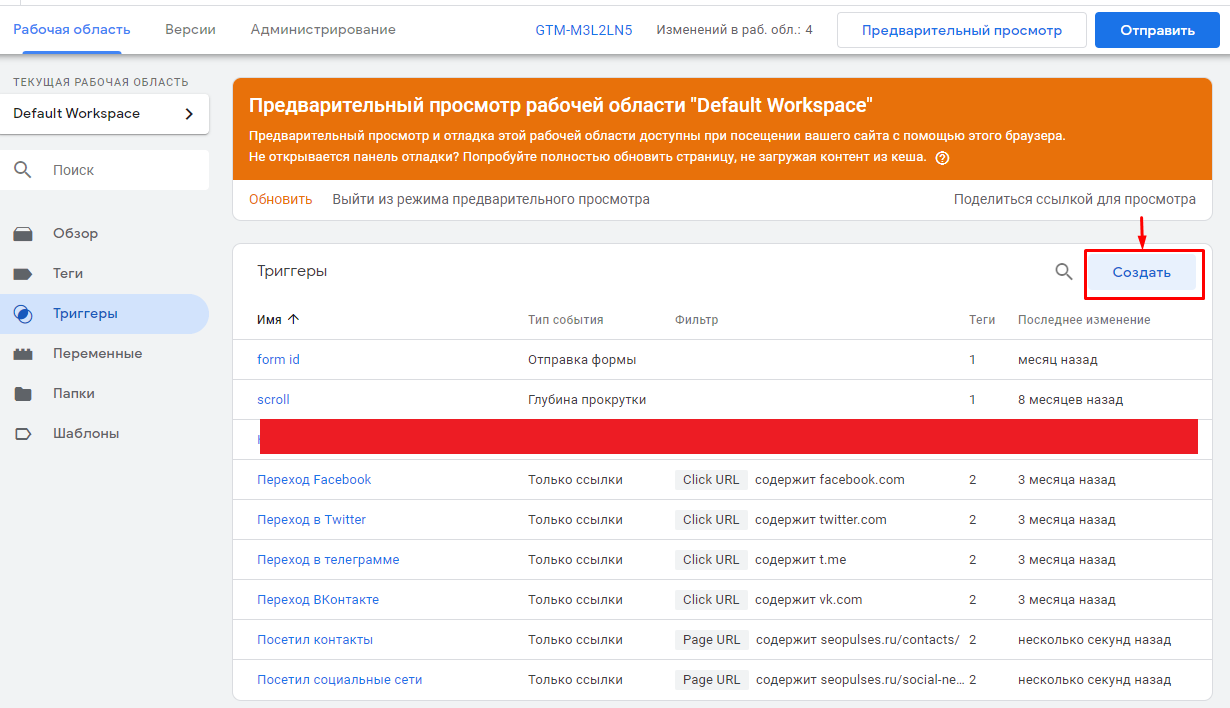Viewport: 1230px width, 708px height.
Task: Open Предварительный просмотр button
Action: tap(961, 30)
